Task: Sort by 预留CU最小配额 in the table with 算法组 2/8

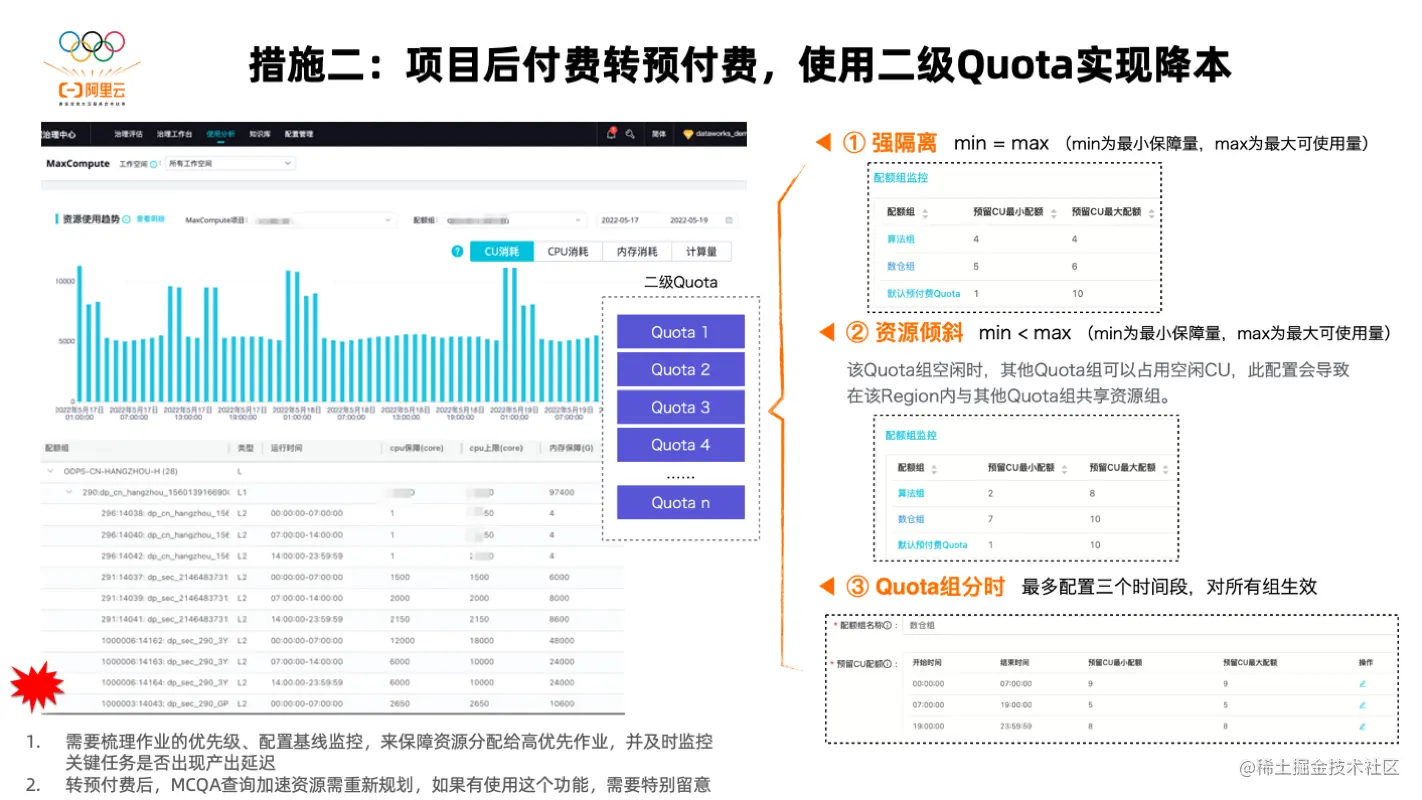Action: [x=1066, y=468]
